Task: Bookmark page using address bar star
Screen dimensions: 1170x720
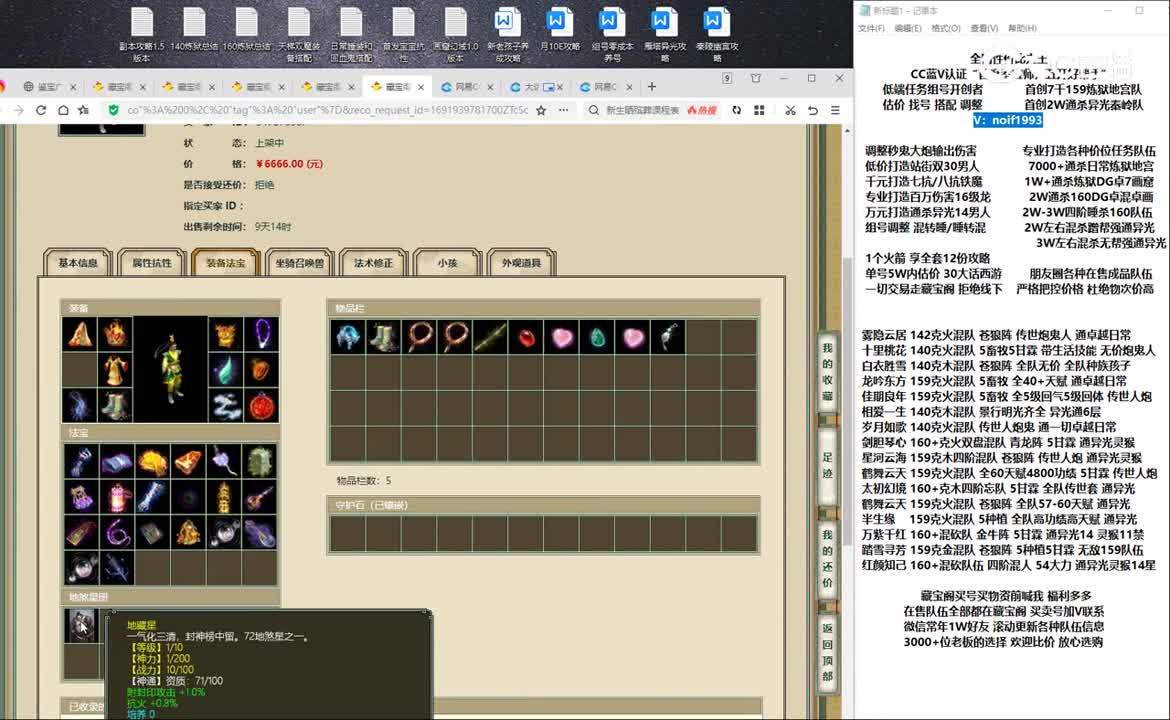Action: (541, 110)
